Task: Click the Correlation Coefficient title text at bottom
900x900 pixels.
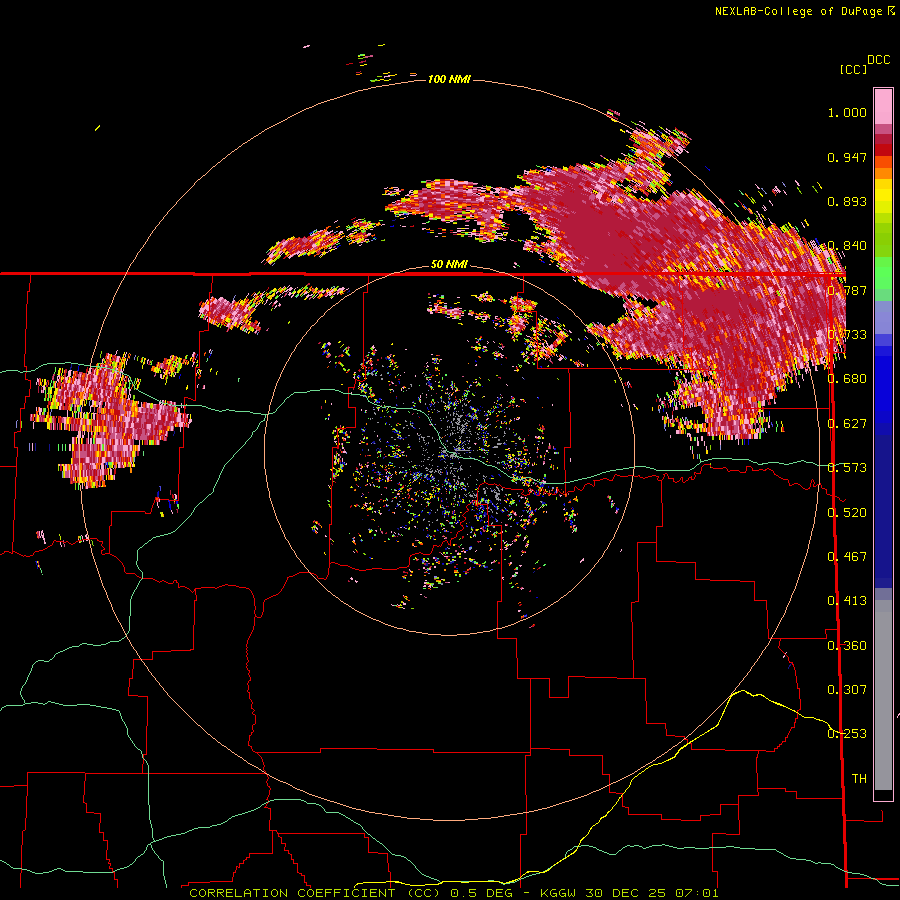Action: pyautogui.click(x=315, y=893)
